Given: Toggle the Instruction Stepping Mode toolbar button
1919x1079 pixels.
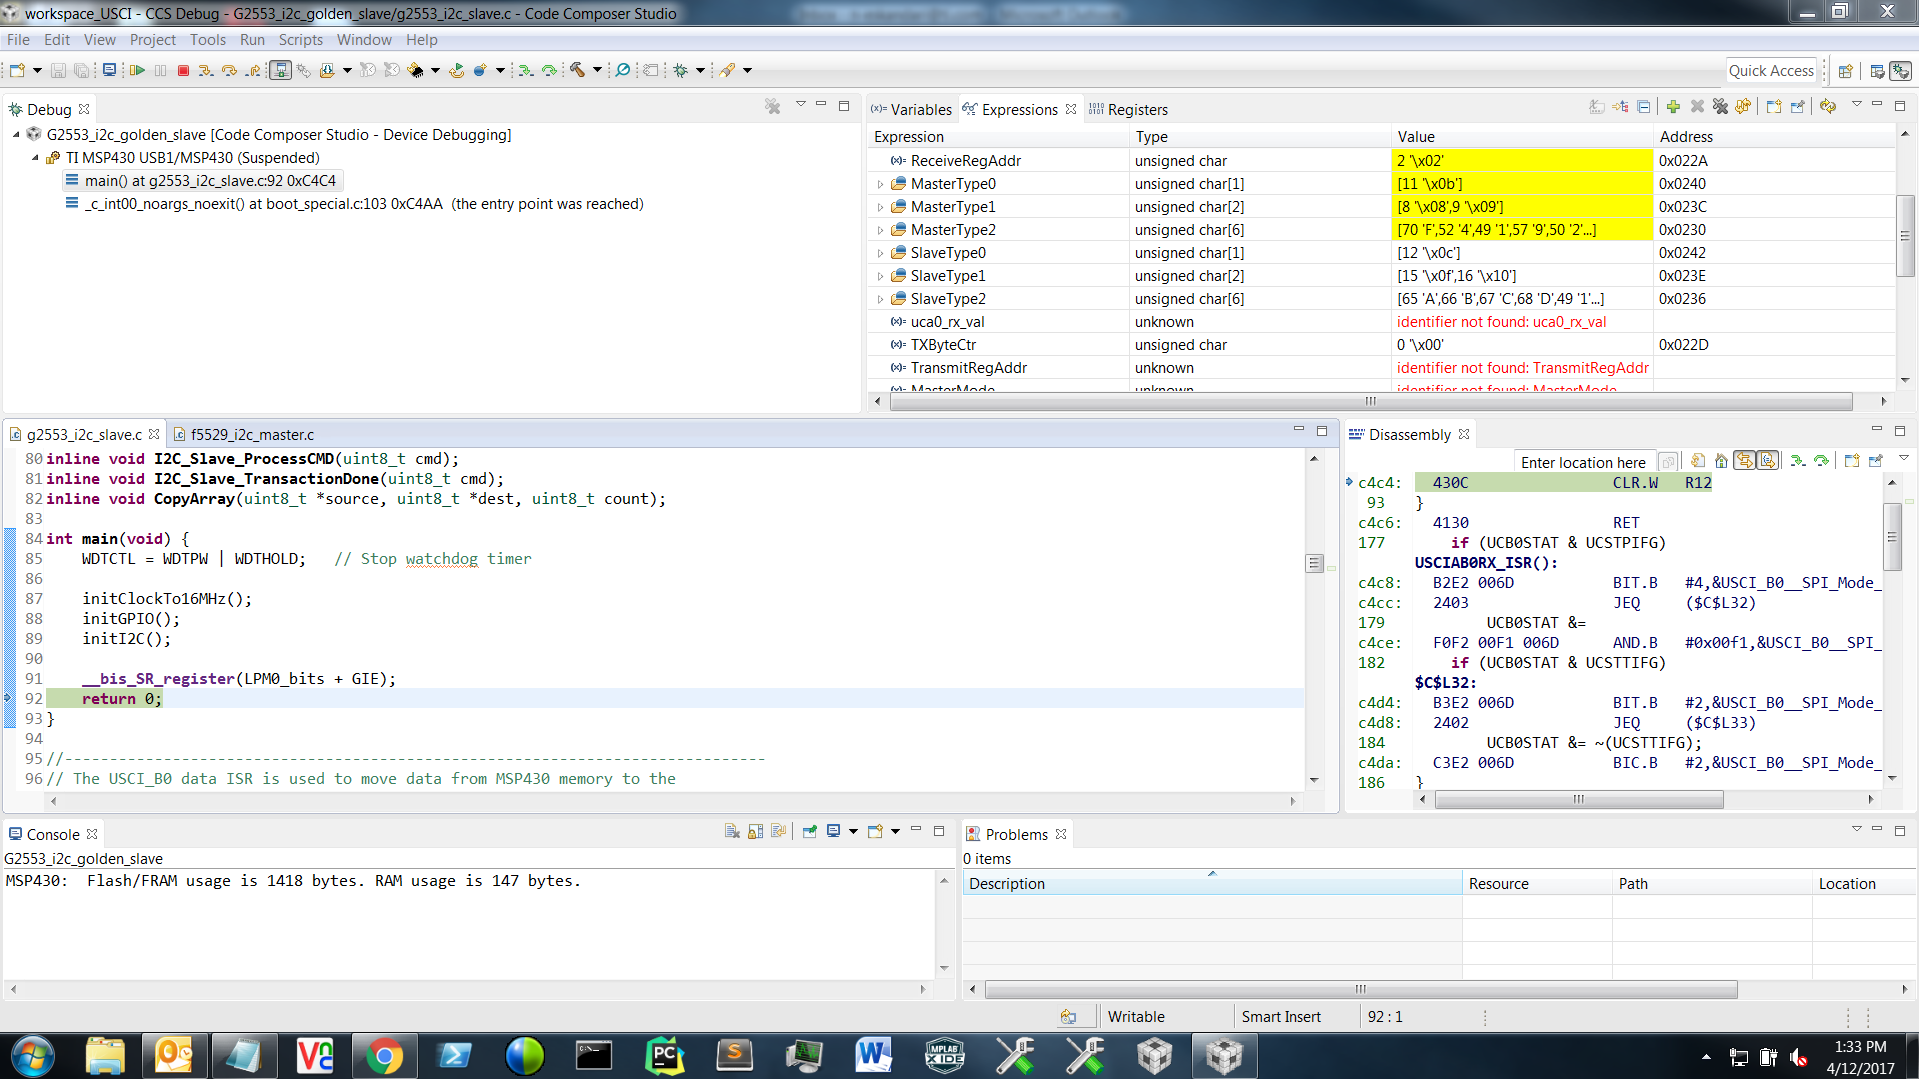Looking at the screenshot, I should (280, 70).
